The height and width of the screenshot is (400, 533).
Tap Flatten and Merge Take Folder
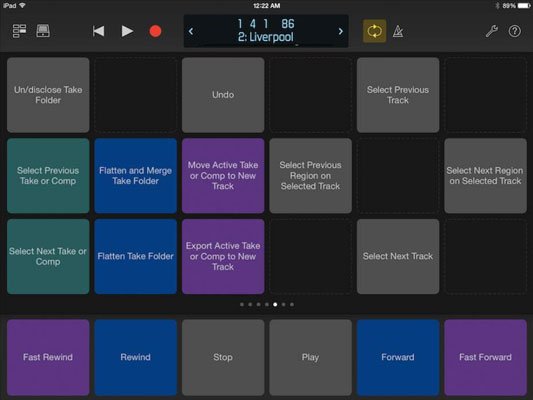click(x=136, y=176)
